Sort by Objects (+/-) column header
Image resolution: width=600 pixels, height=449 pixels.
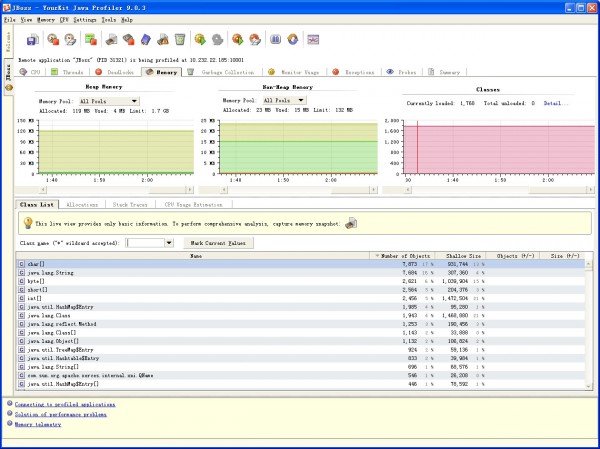tap(513, 256)
